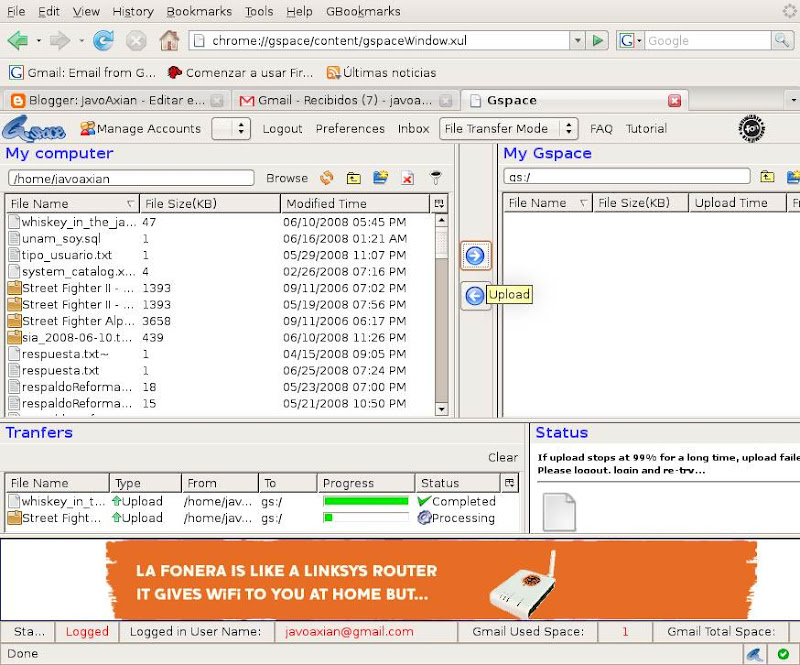Click the Manage Accounts button
800x665 pixels.
pyautogui.click(x=141, y=129)
